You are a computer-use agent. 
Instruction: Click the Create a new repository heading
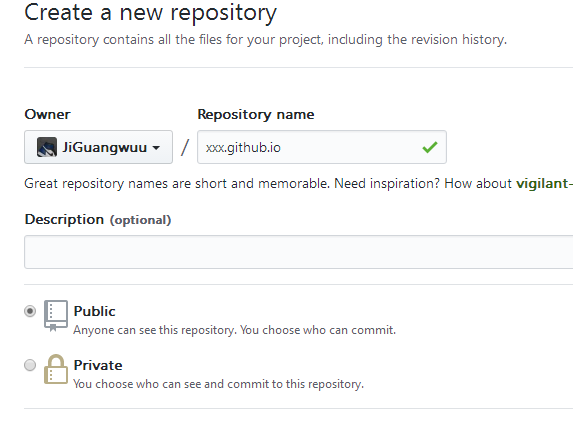click(151, 13)
